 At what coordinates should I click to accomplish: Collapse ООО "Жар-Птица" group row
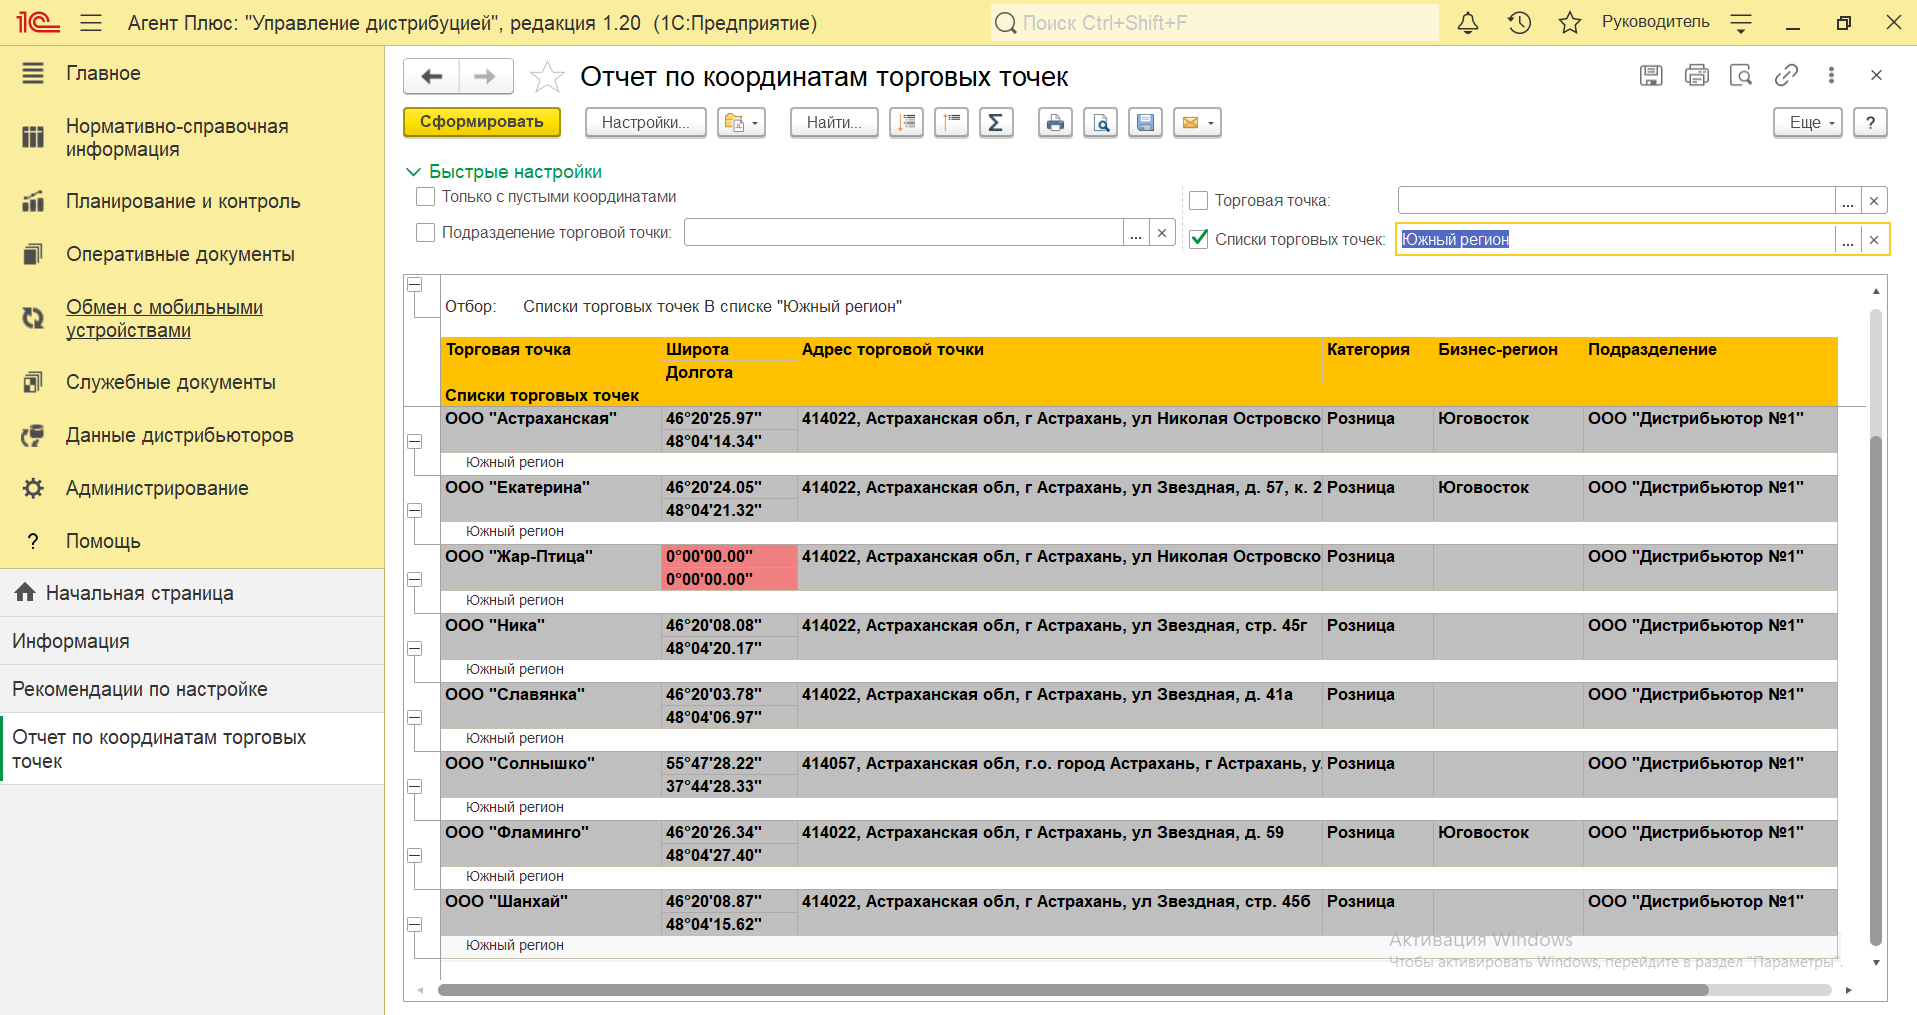pyautogui.click(x=414, y=579)
